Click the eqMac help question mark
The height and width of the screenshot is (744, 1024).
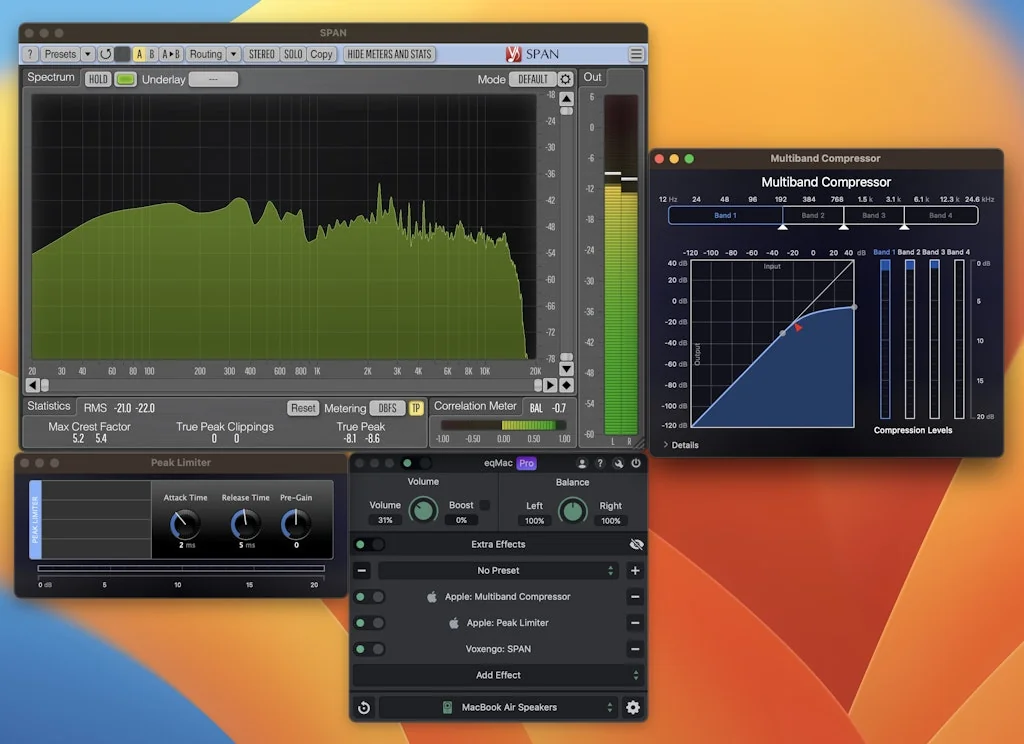click(x=600, y=464)
